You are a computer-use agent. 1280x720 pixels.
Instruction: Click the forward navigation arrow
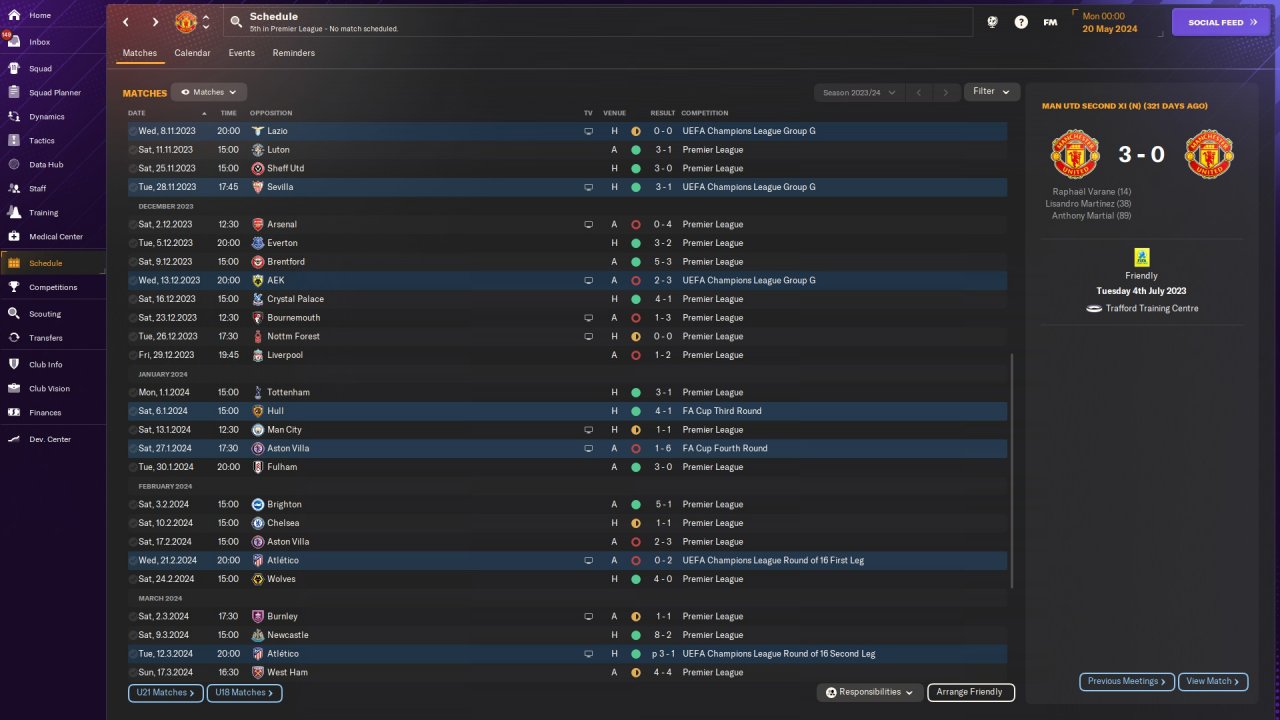tap(155, 22)
